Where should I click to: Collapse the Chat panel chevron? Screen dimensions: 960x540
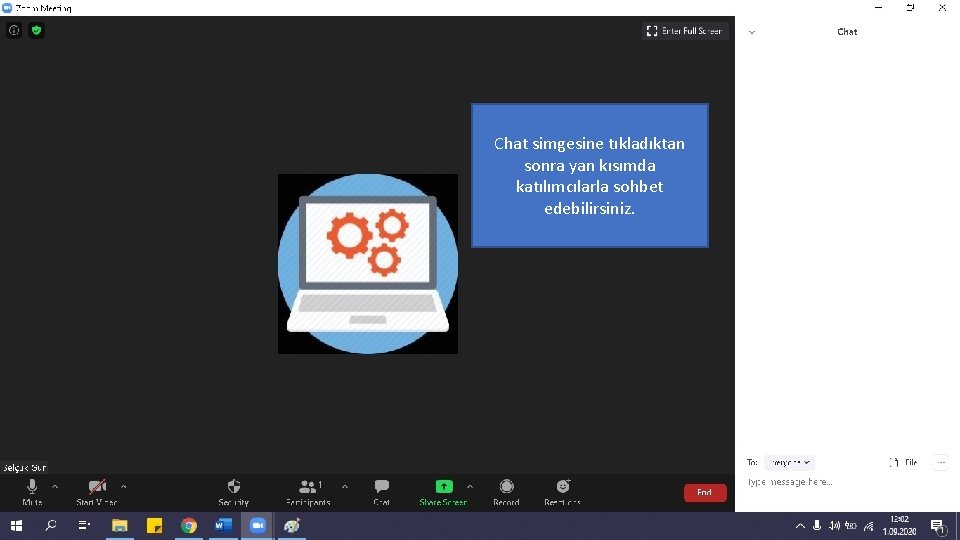[752, 32]
